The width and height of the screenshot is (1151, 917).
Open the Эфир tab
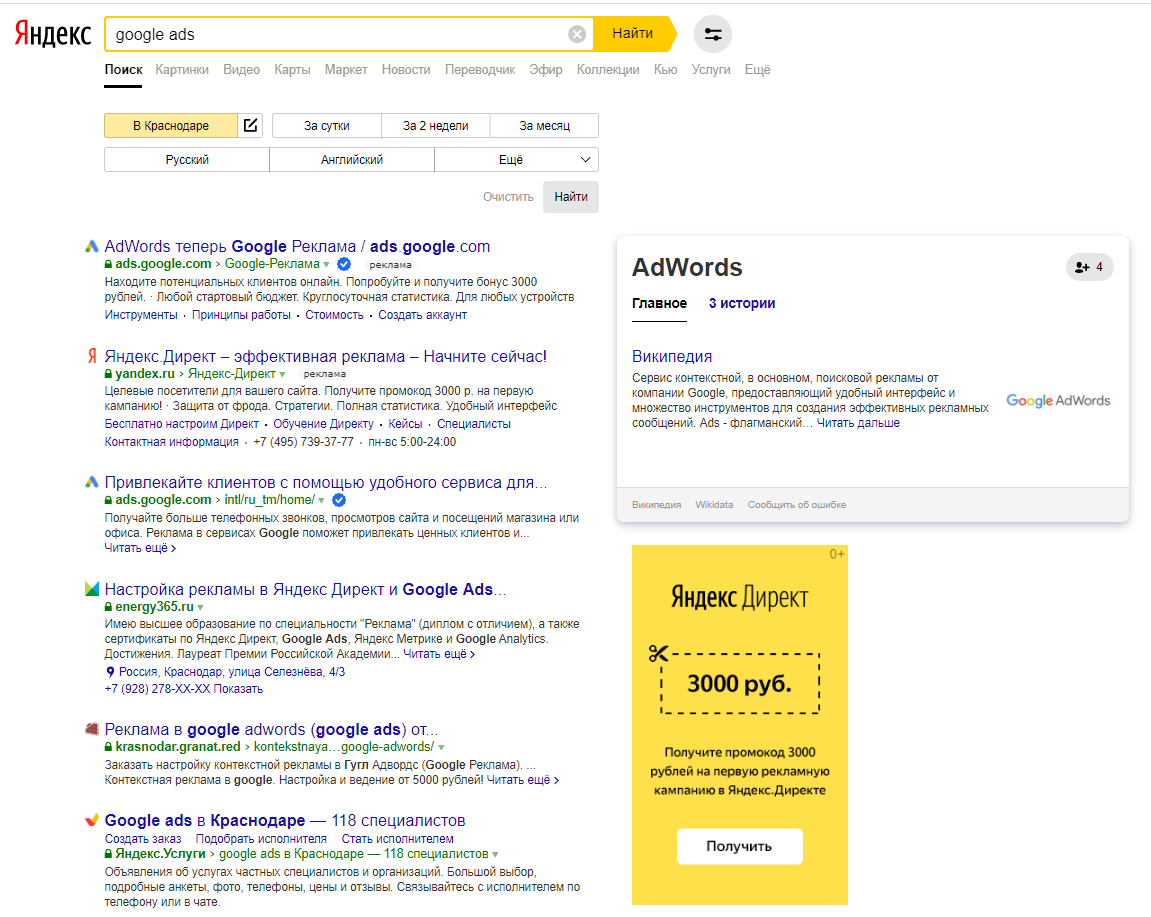[x=545, y=70]
